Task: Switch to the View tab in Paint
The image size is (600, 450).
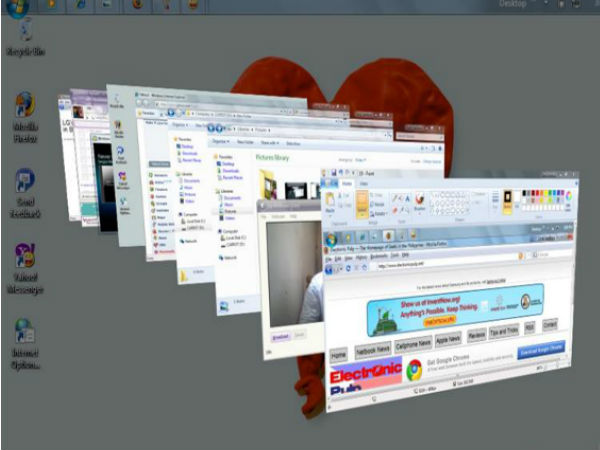Action: click(362, 184)
